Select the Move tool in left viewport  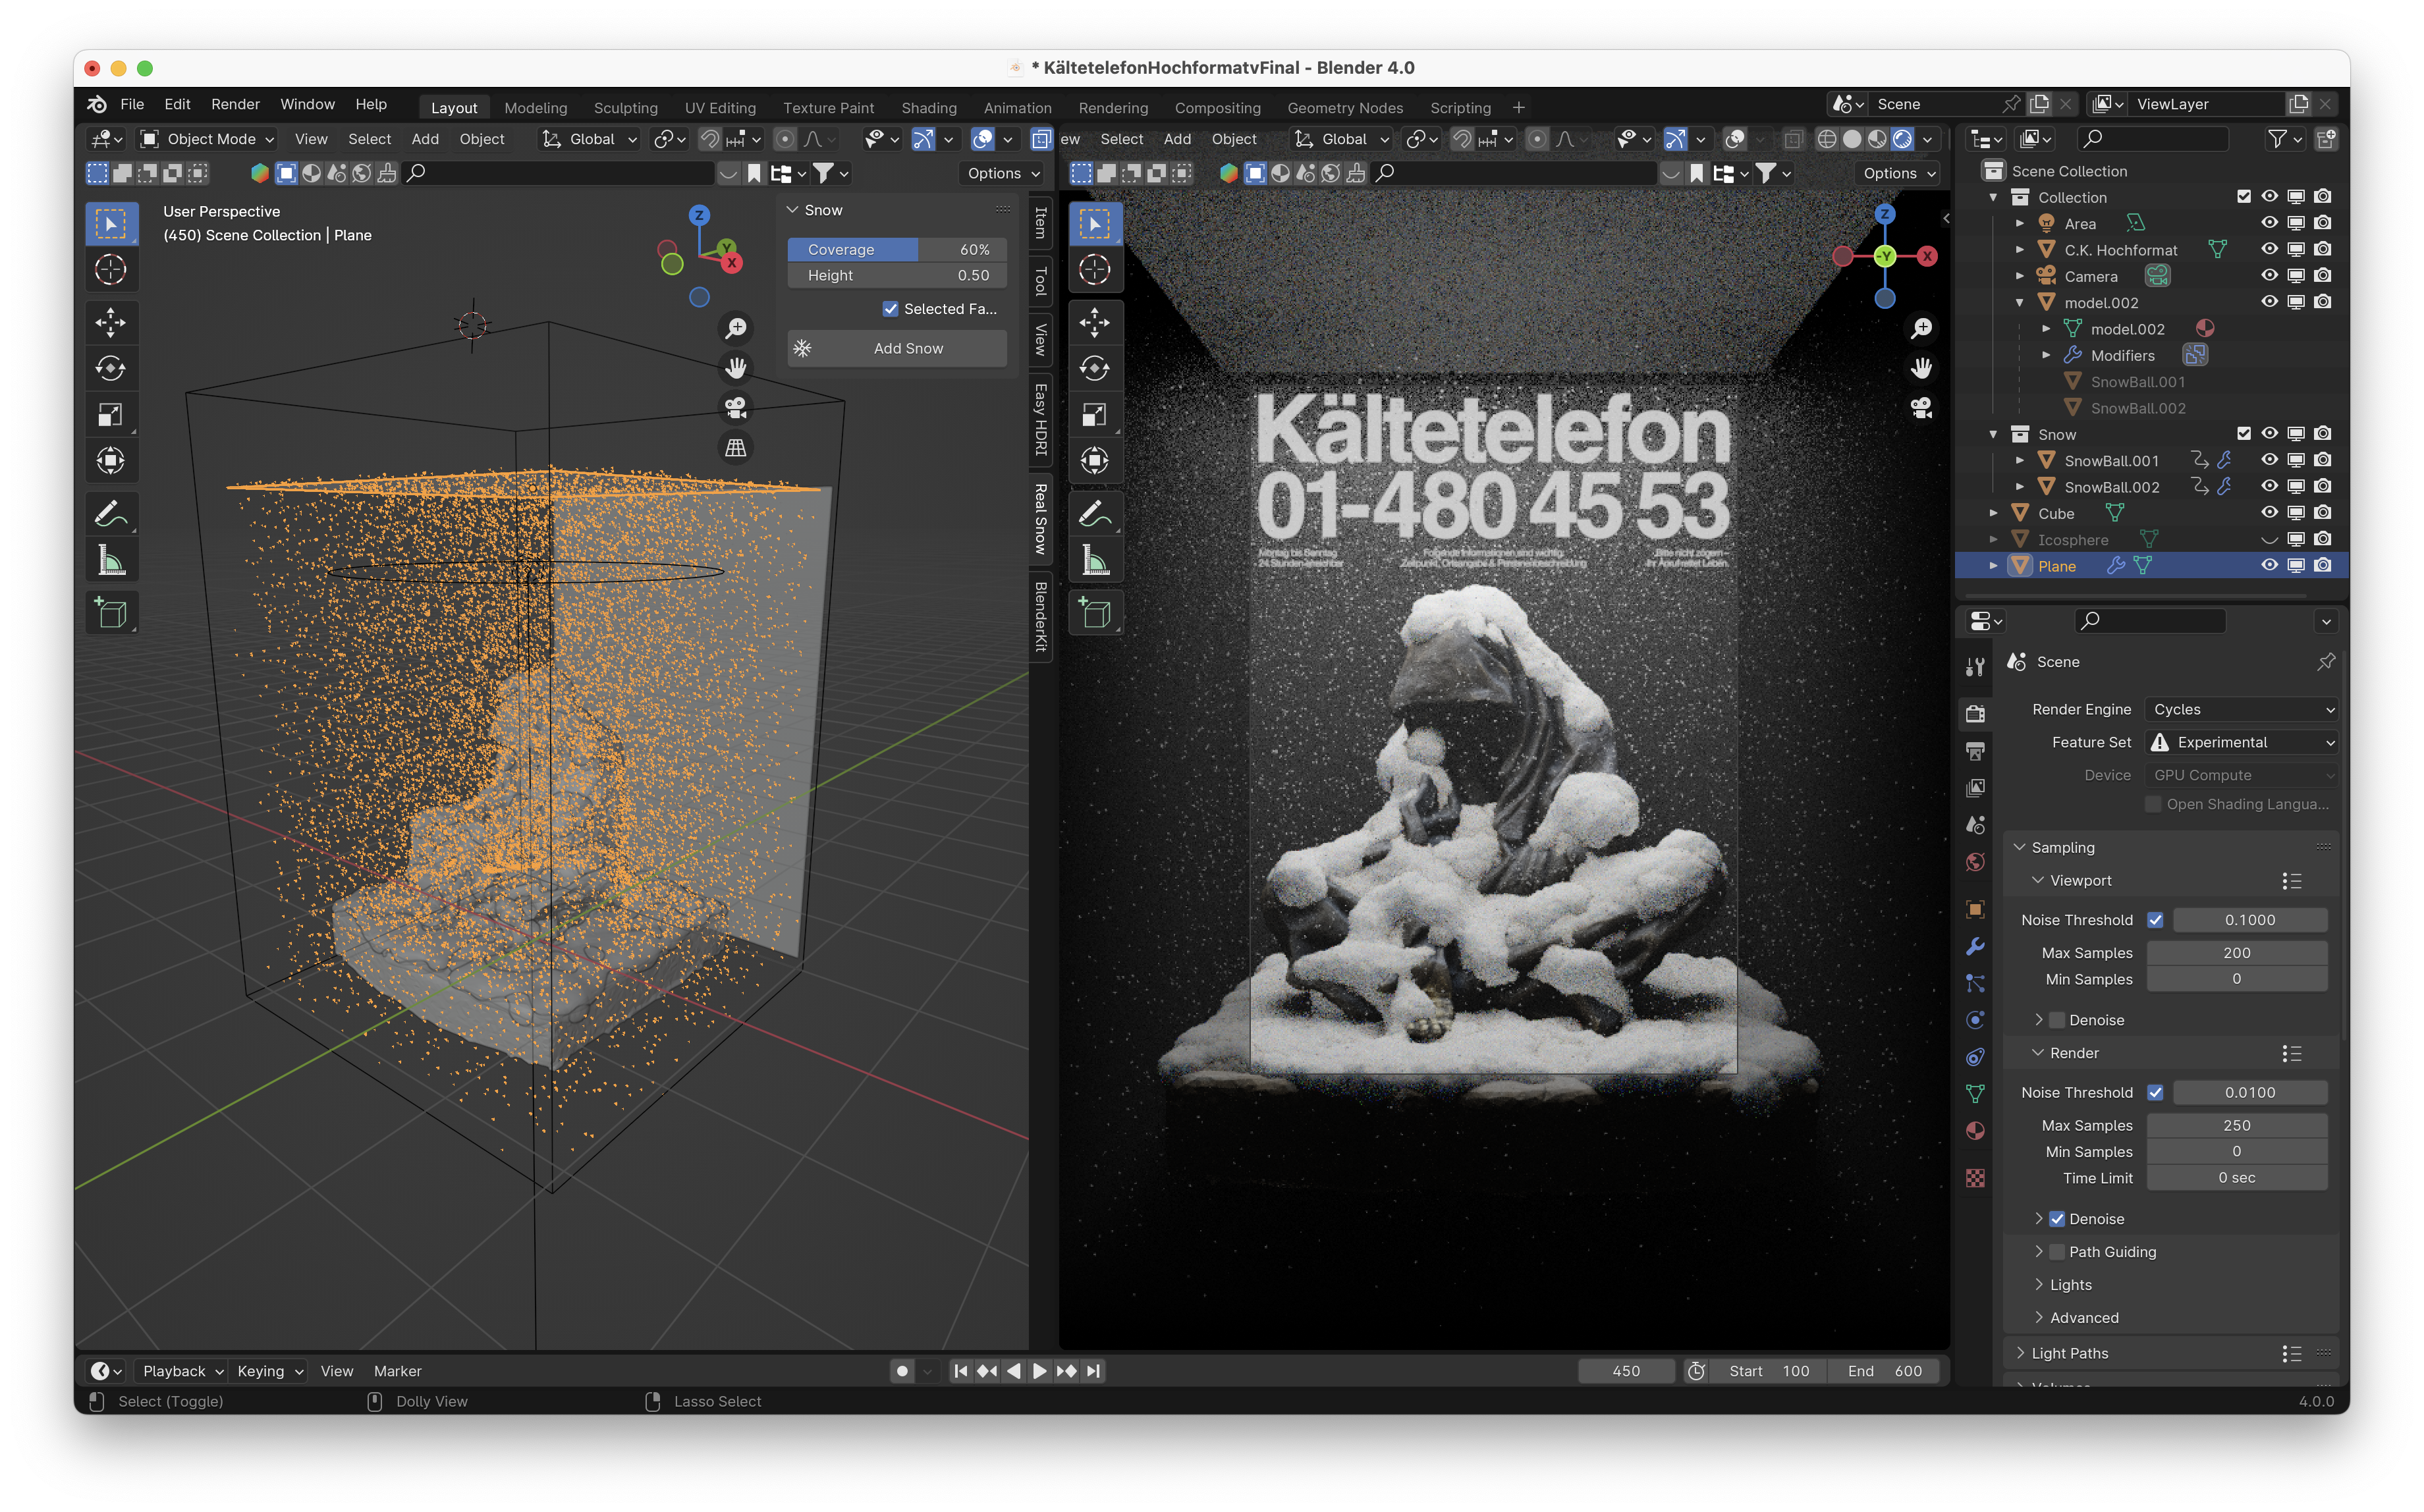point(110,322)
